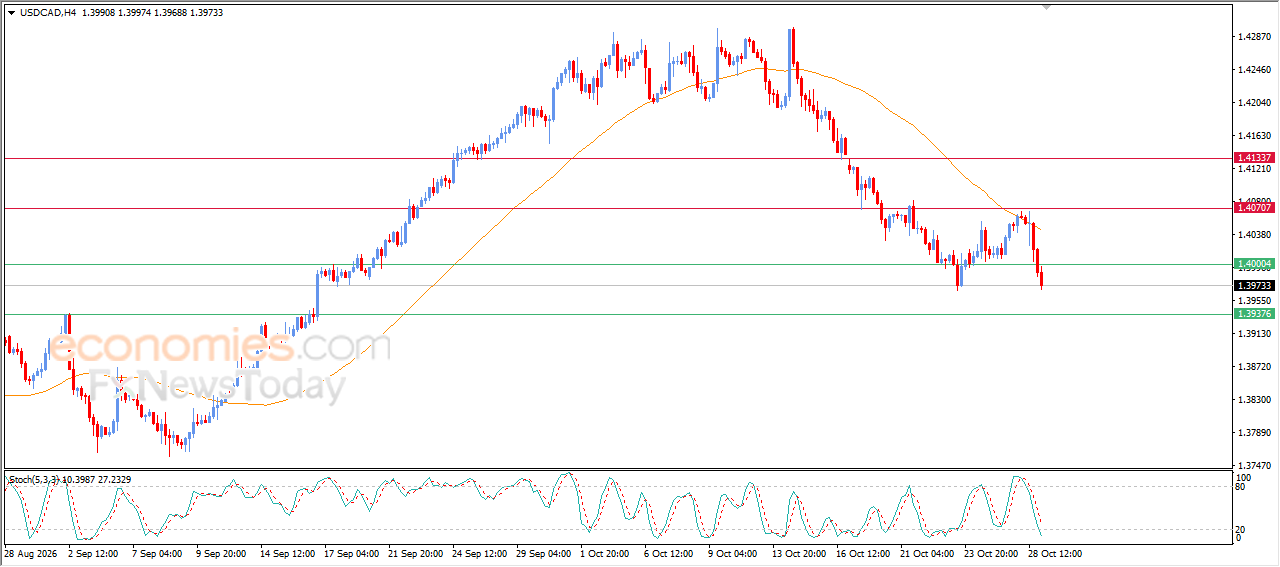Click the 1.39550 price scale value

tap(1254, 301)
